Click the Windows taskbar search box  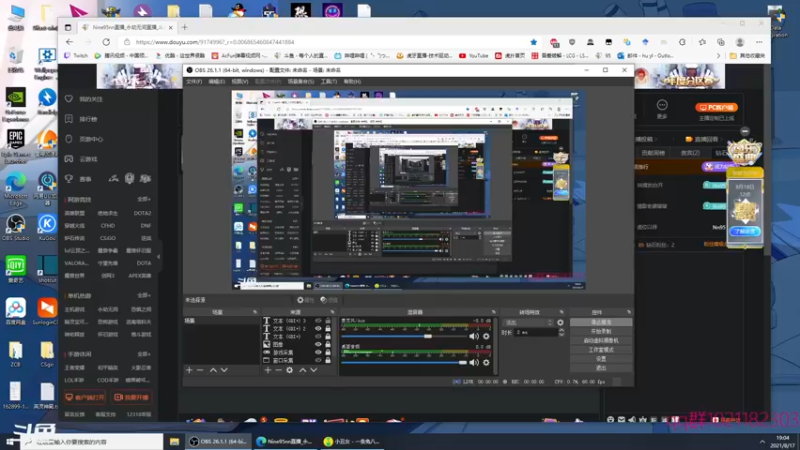[93, 442]
